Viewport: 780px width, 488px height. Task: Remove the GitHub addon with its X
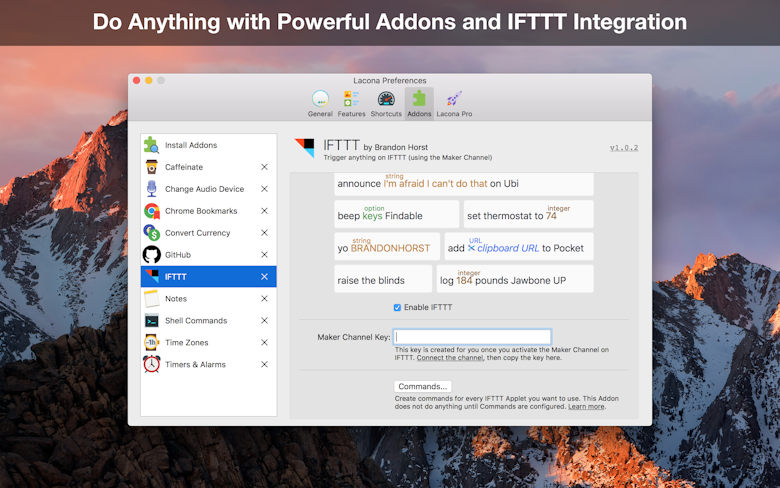(x=265, y=255)
